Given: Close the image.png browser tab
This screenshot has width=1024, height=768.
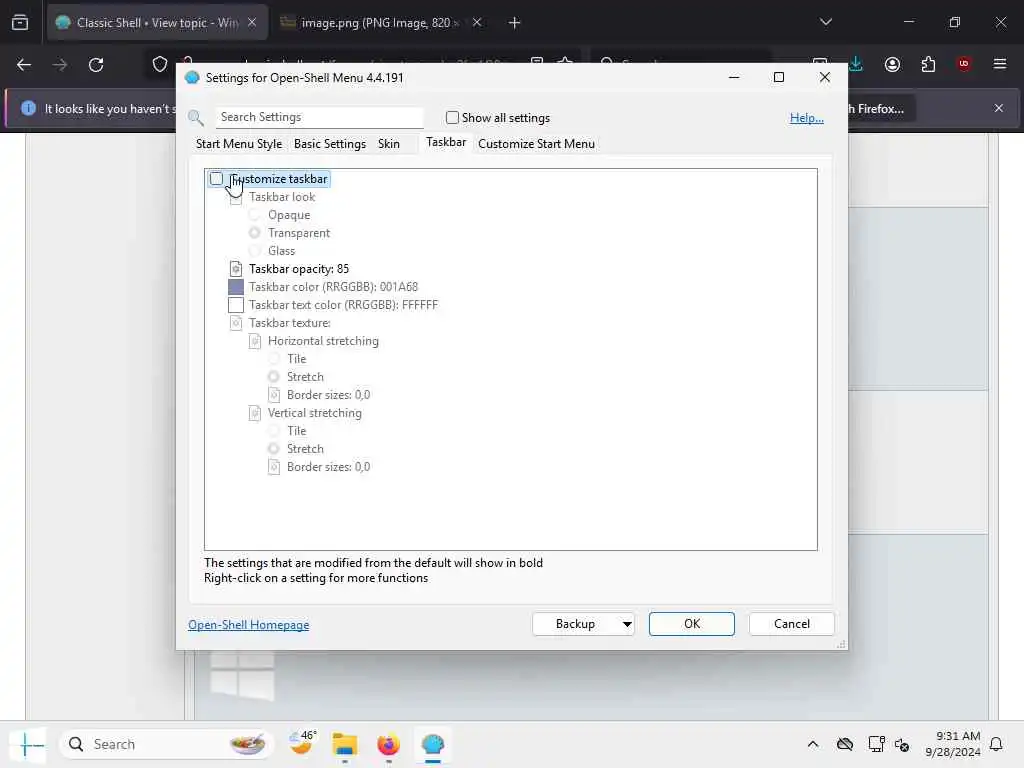Looking at the screenshot, I should pos(477,23).
